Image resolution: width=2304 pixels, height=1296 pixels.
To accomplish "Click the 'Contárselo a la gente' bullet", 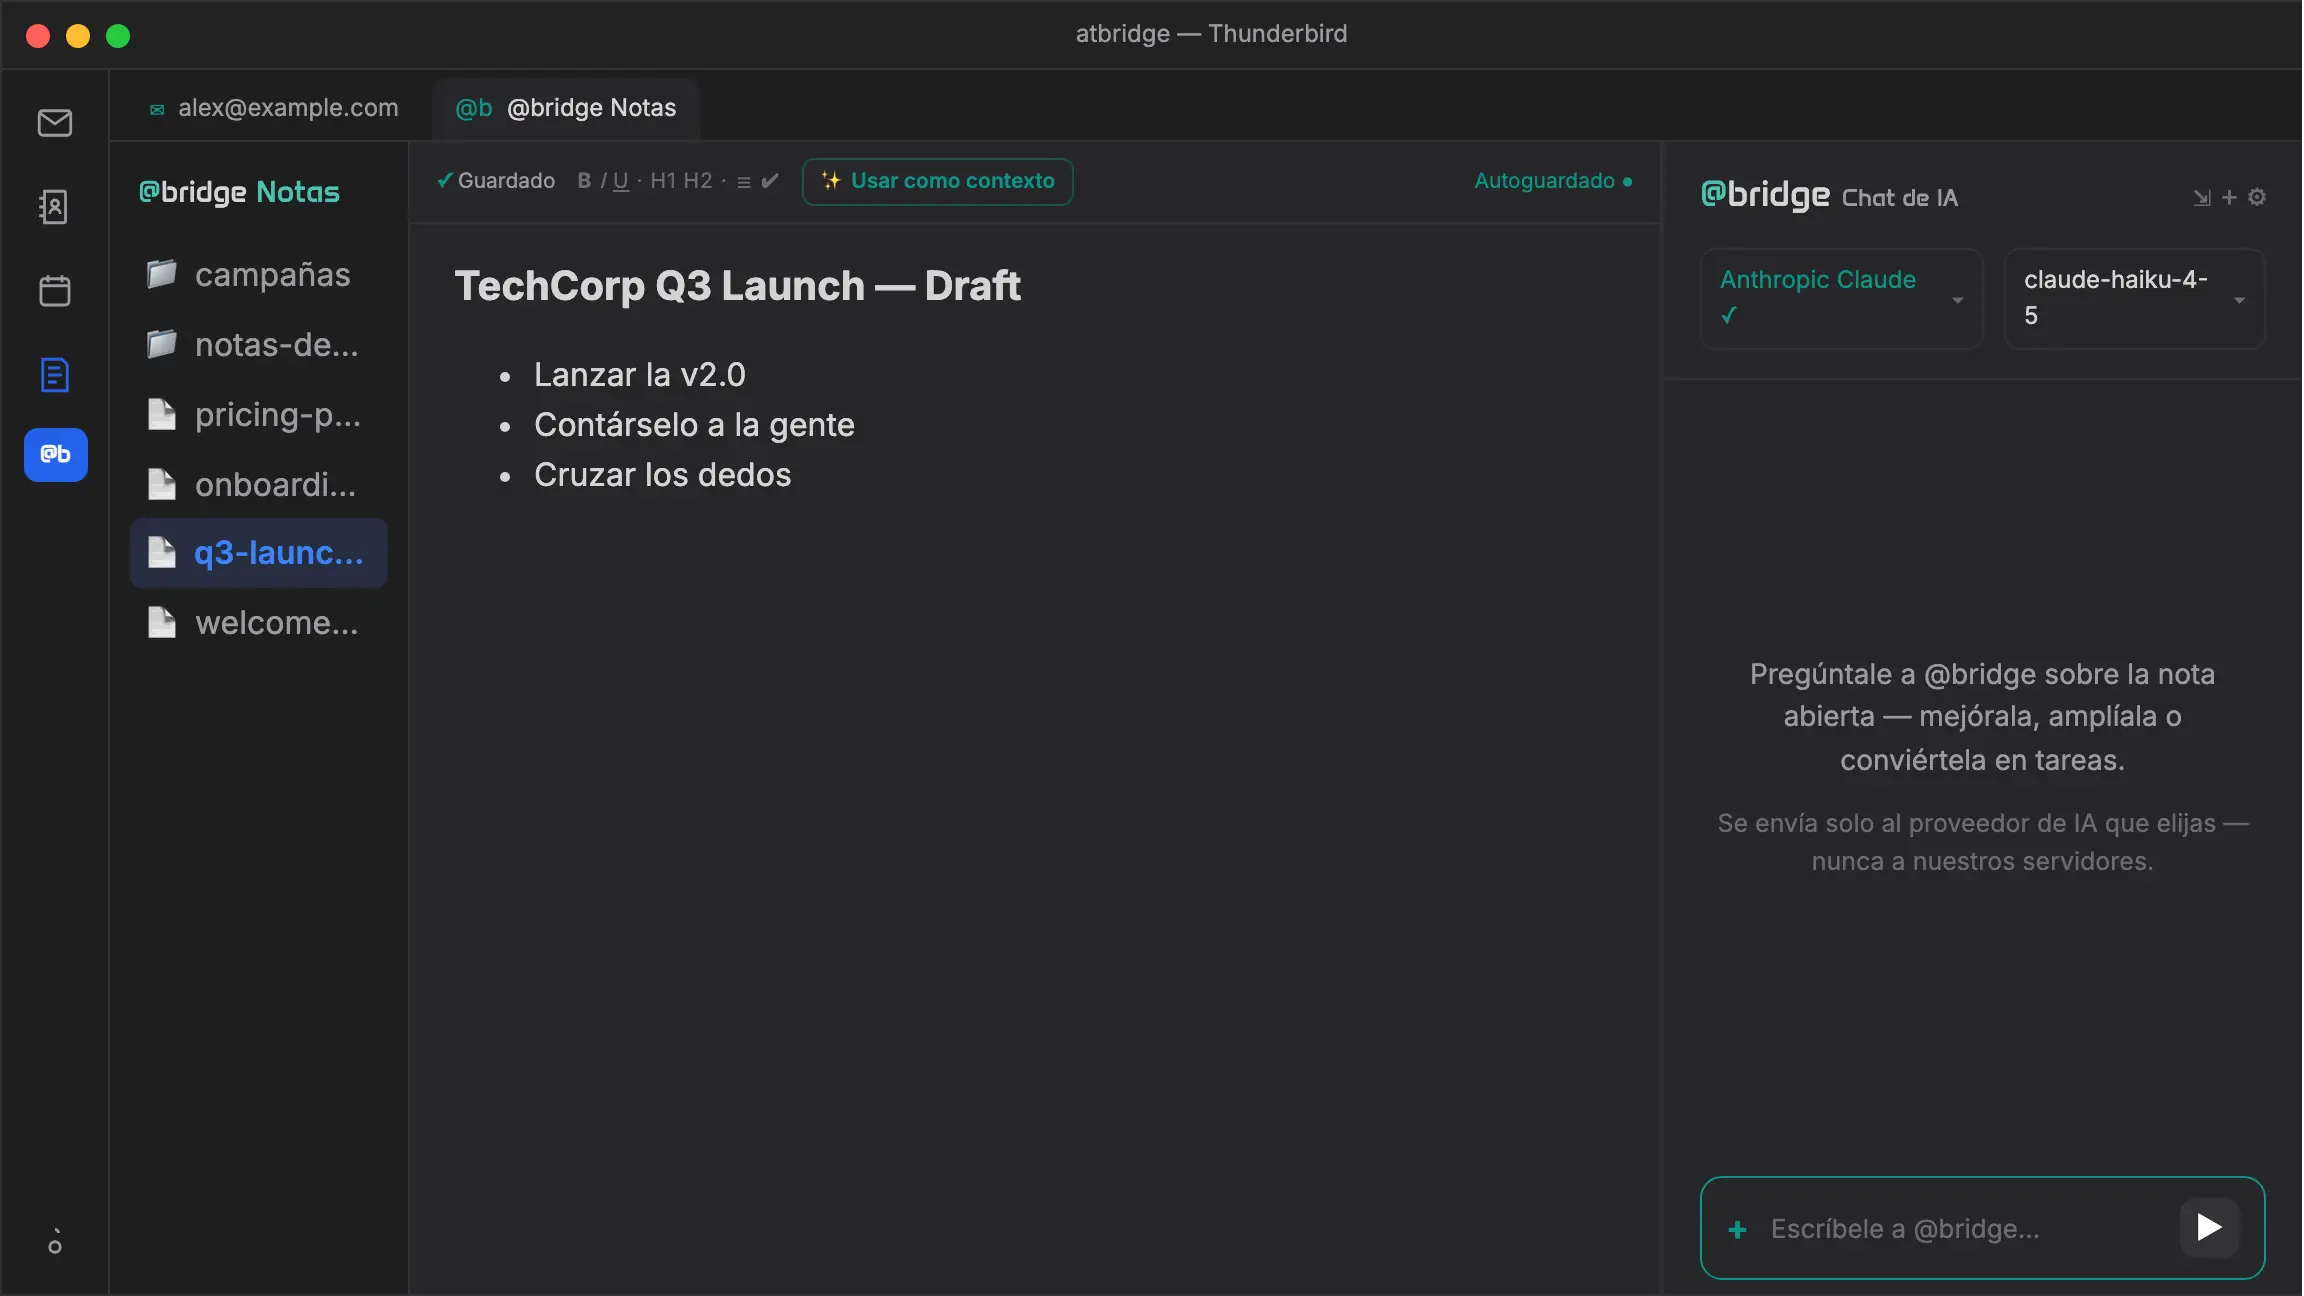I will pyautogui.click(x=694, y=424).
